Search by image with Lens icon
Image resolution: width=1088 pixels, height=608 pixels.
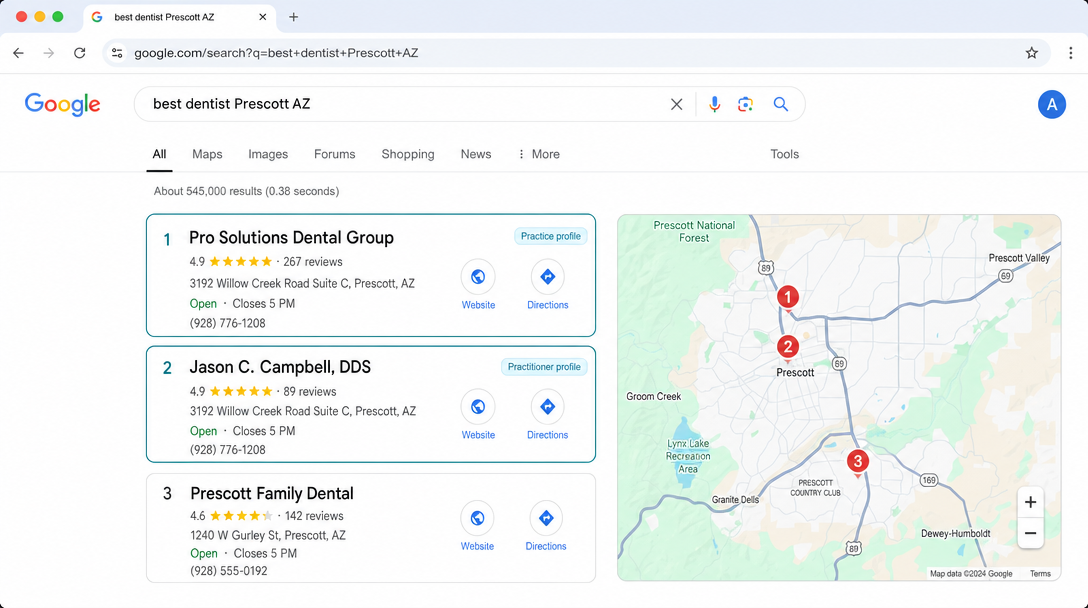pyautogui.click(x=745, y=104)
